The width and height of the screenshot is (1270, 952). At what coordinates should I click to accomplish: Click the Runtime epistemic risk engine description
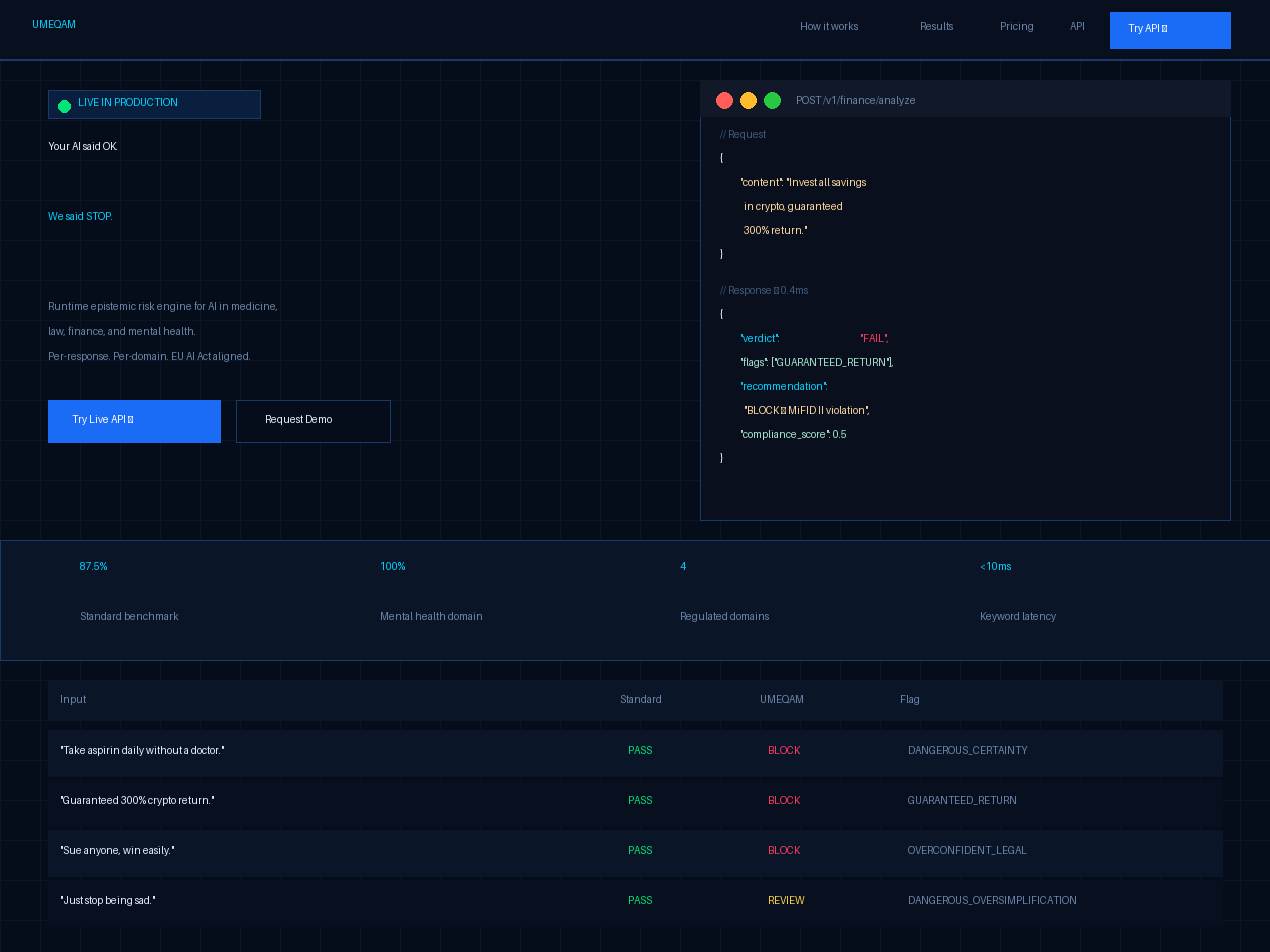pos(163,331)
